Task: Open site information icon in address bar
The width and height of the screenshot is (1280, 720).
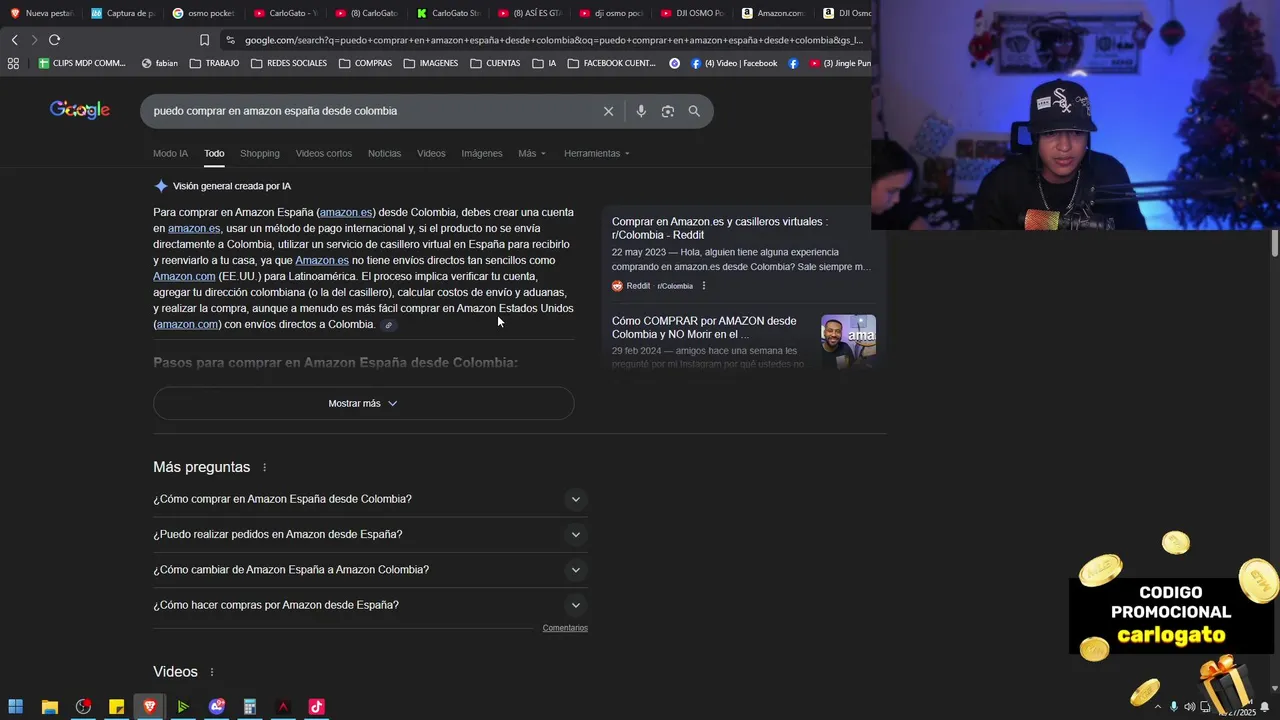Action: point(231,40)
